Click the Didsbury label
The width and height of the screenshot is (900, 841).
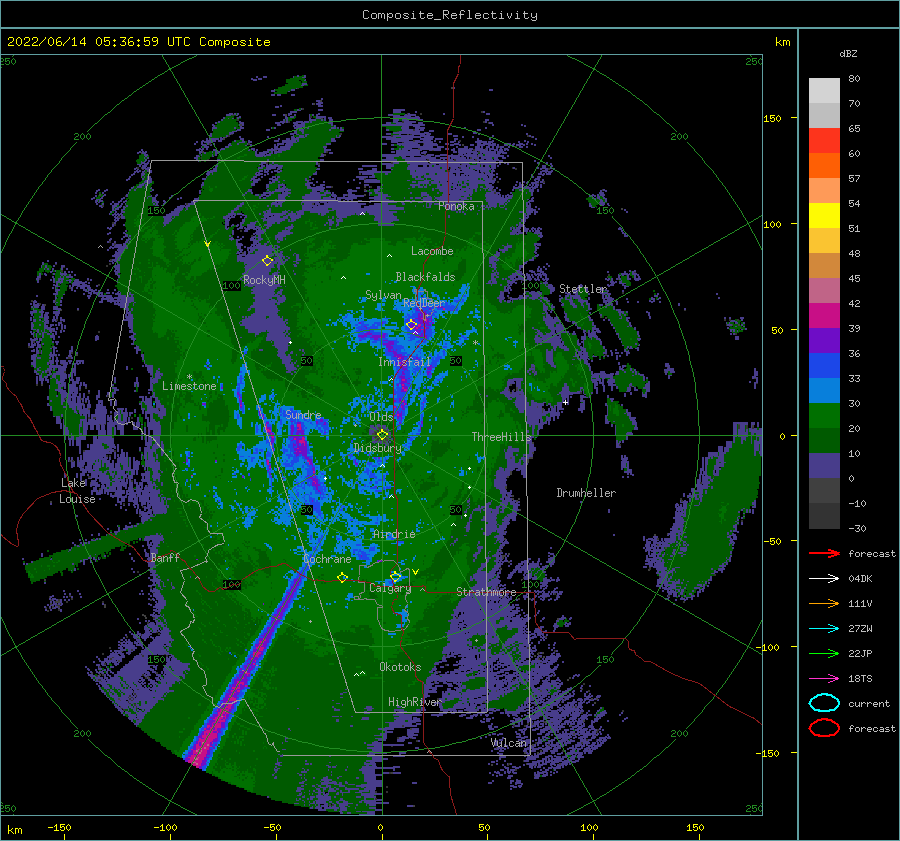[378, 448]
